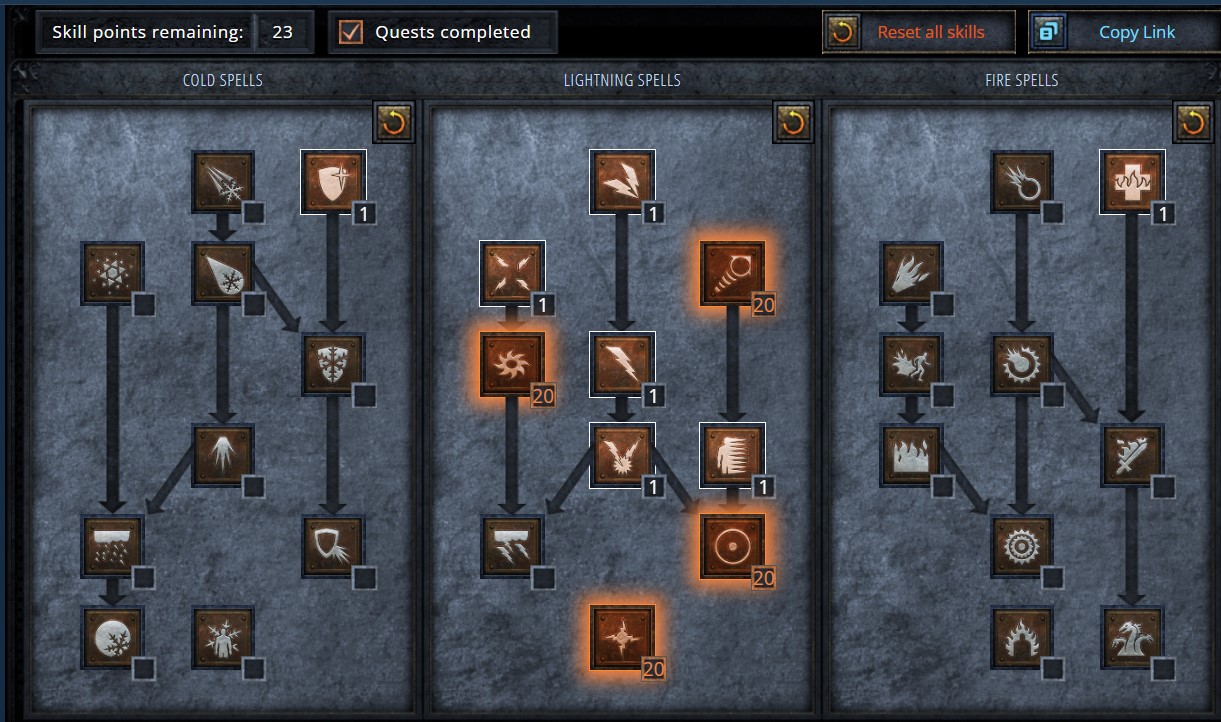
Task: Select the Fire Wall skill icon
Action: 912,455
